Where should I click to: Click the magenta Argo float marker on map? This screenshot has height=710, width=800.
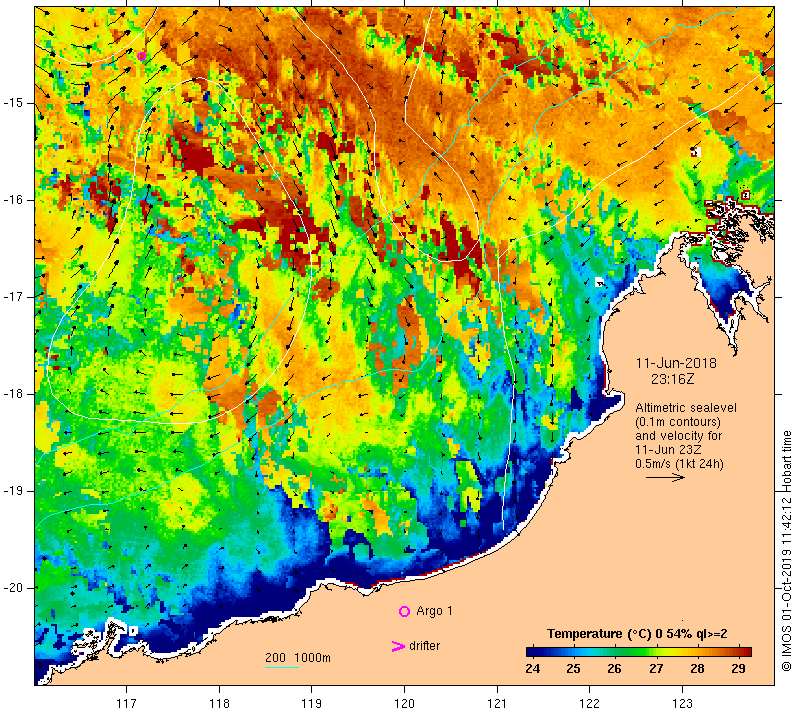[141, 56]
